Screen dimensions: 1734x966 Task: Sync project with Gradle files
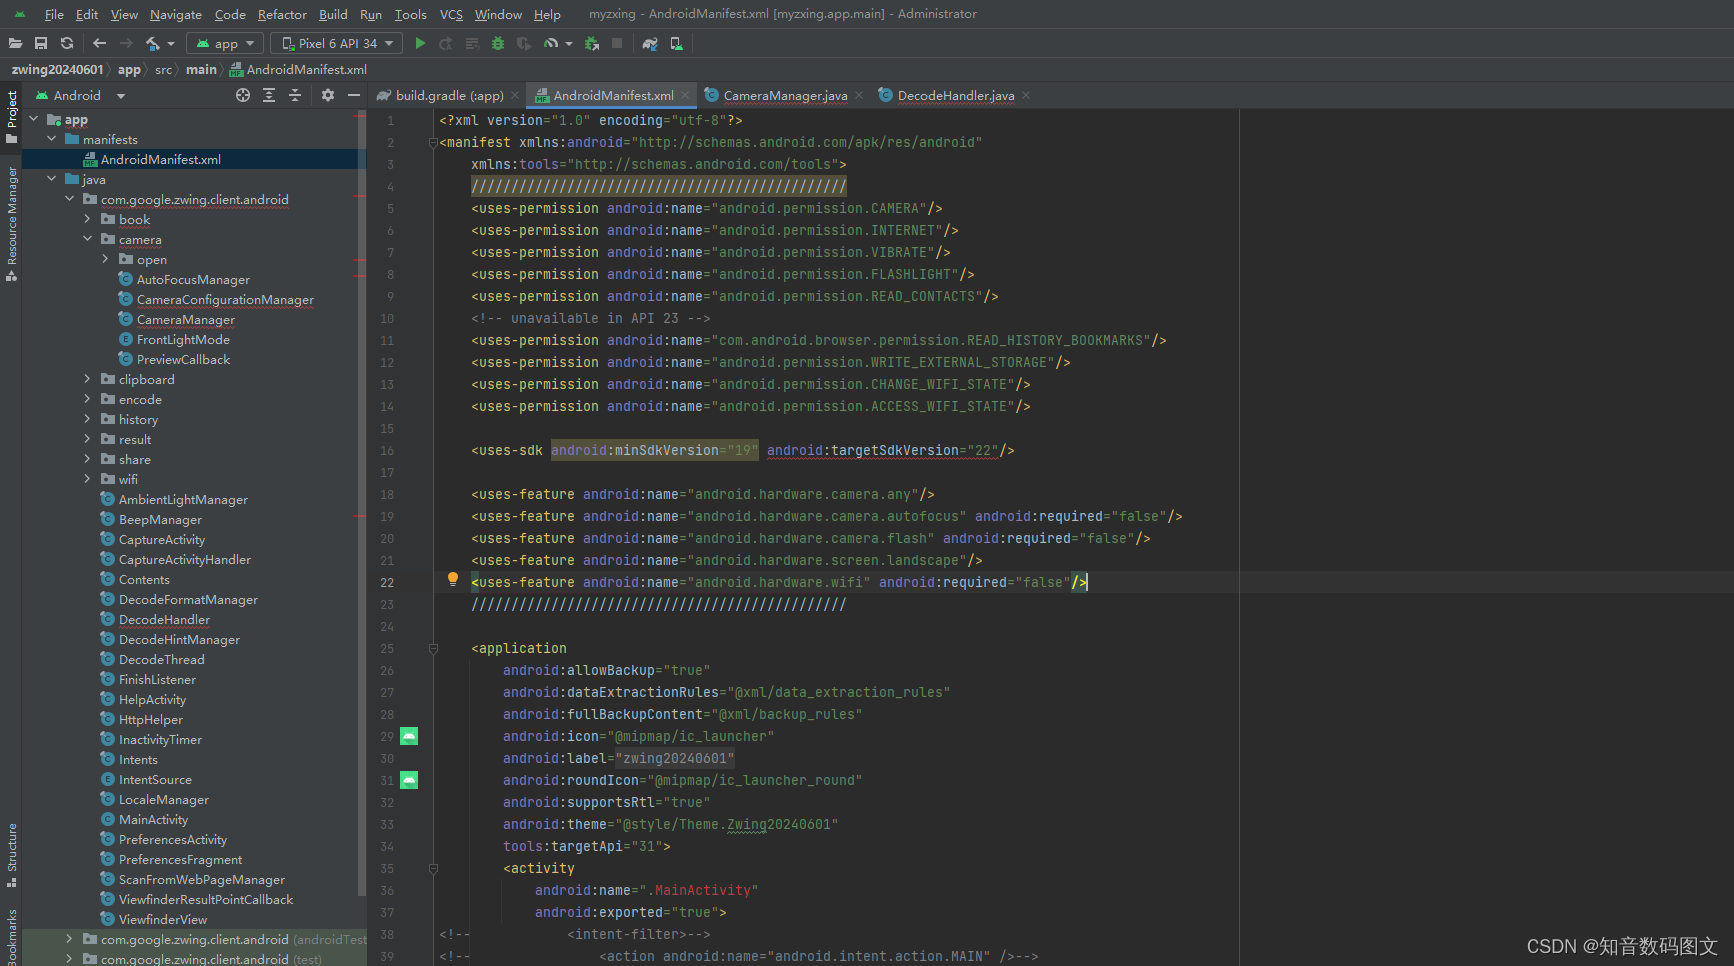pyautogui.click(x=650, y=43)
